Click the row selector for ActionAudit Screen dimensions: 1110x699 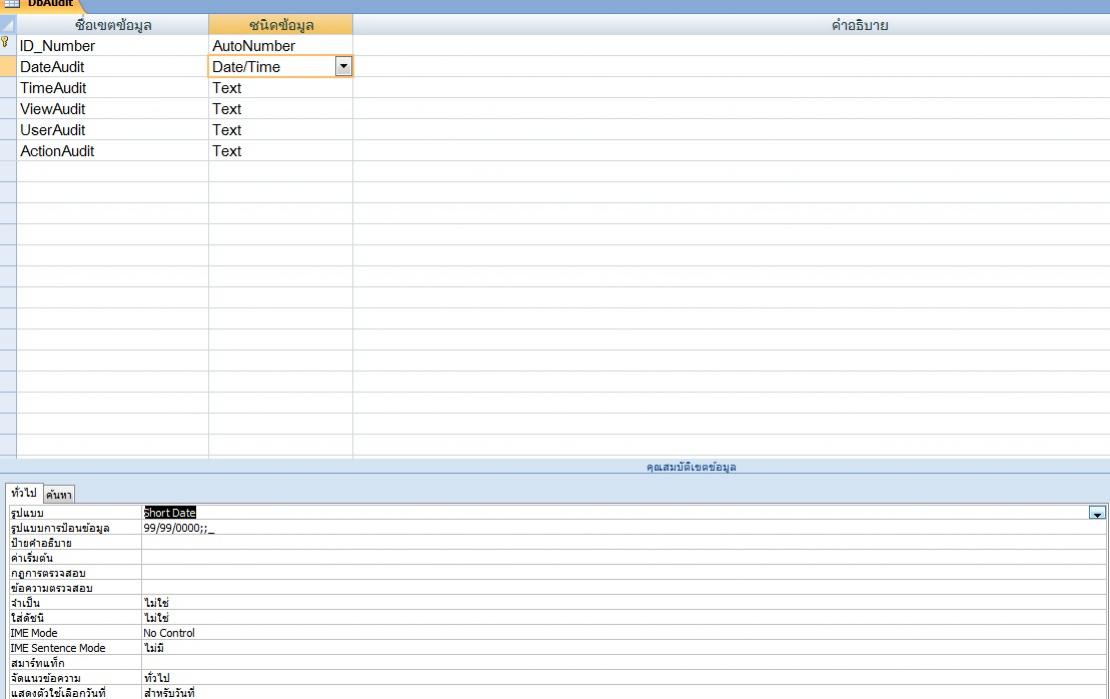[x=8, y=151]
